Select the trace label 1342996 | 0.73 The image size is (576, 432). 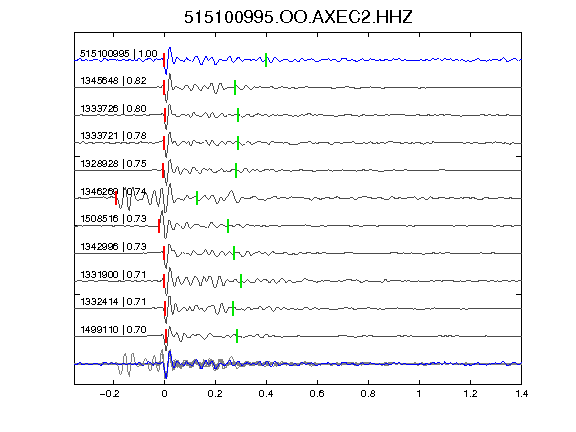coord(114,246)
